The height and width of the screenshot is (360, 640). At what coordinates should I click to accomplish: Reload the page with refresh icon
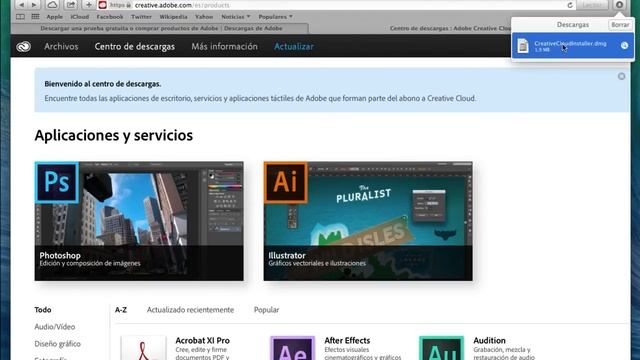click(x=570, y=5)
